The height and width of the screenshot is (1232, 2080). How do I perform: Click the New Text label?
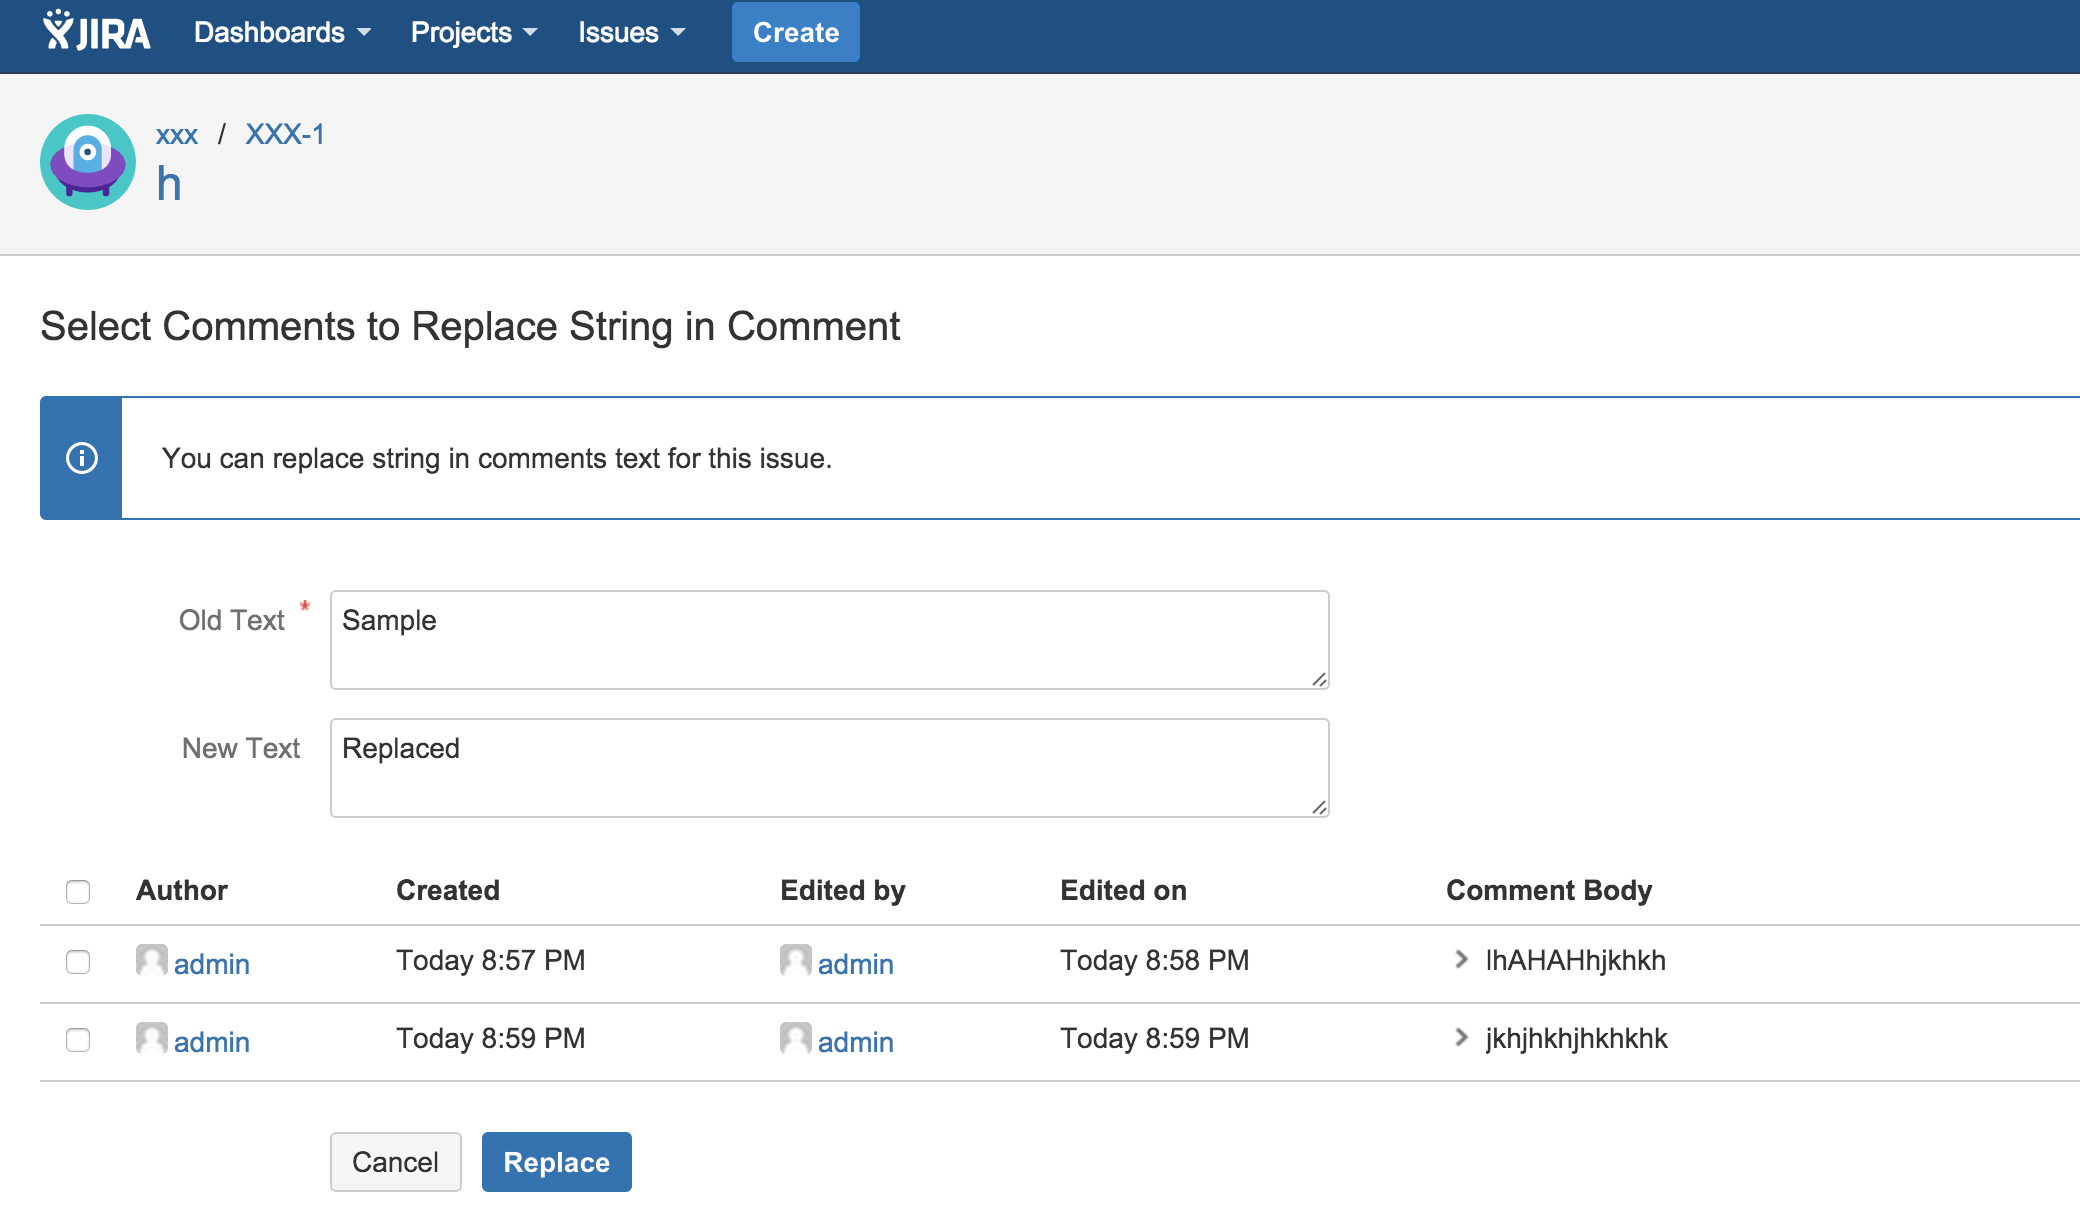[x=241, y=748]
